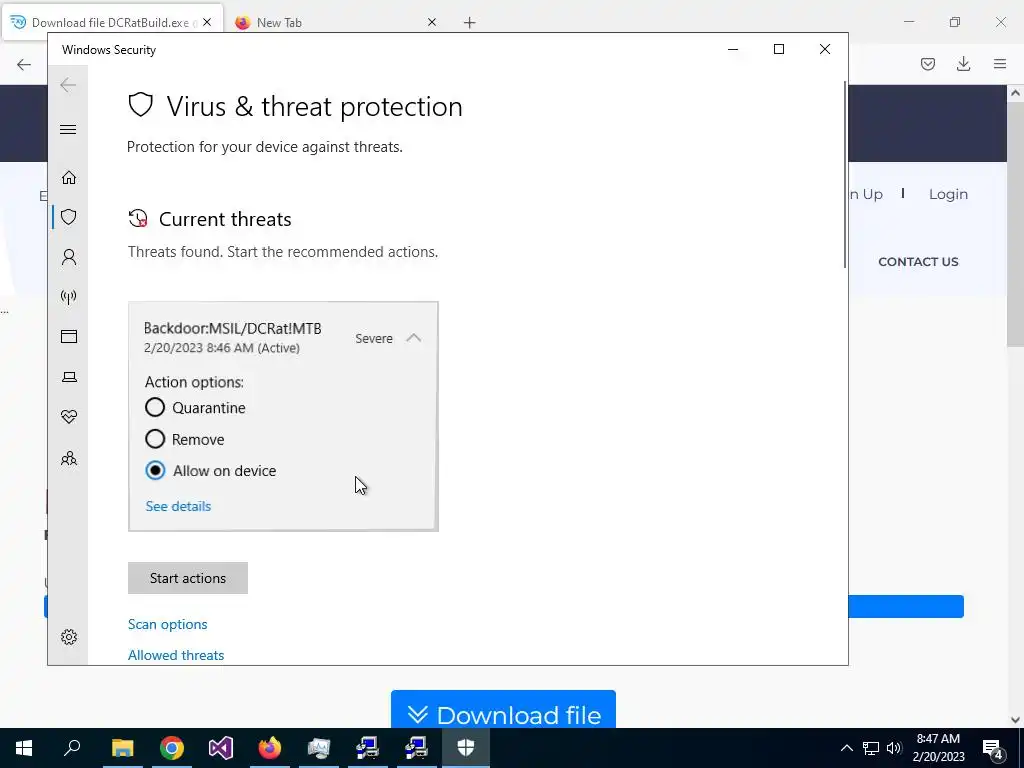Open Windows Security taskbar icon
Image resolution: width=1024 pixels, height=768 pixels.
tap(466, 748)
